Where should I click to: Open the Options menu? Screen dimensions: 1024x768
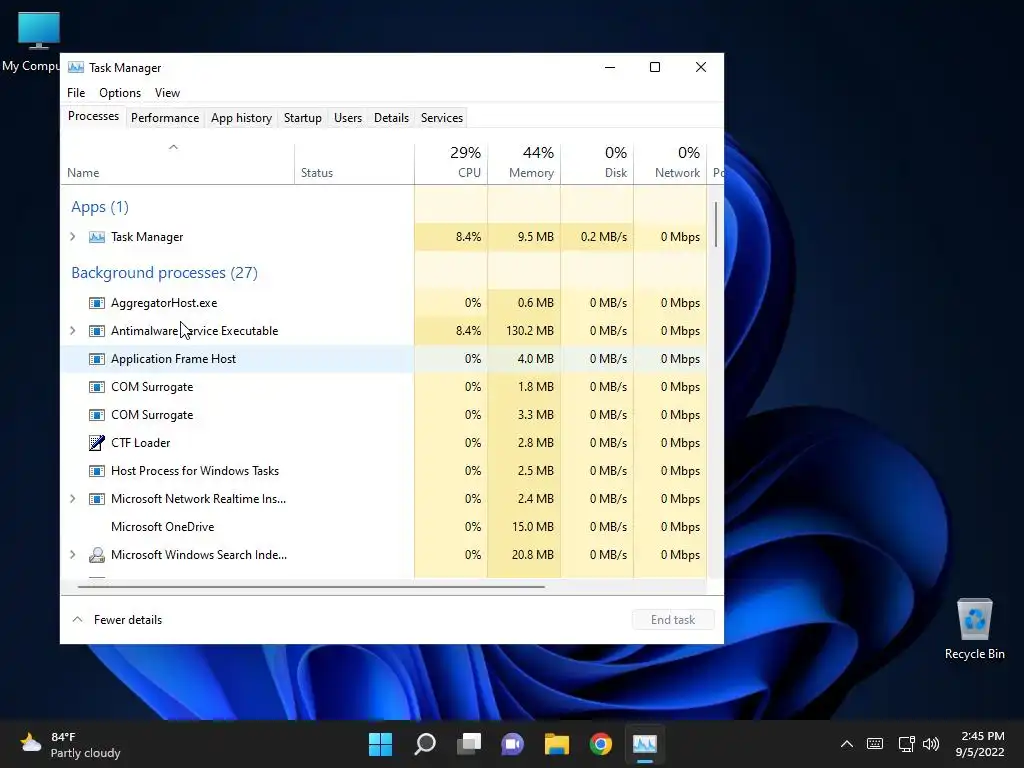tap(120, 93)
